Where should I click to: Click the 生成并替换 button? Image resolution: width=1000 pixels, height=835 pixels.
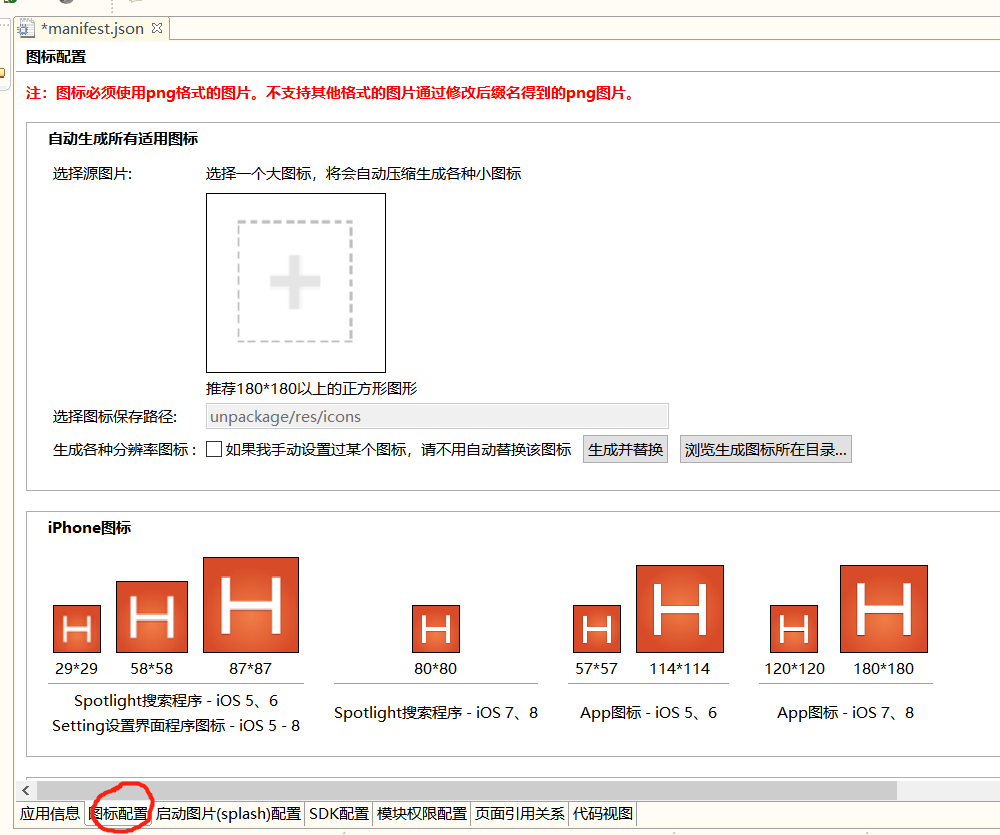(x=625, y=448)
